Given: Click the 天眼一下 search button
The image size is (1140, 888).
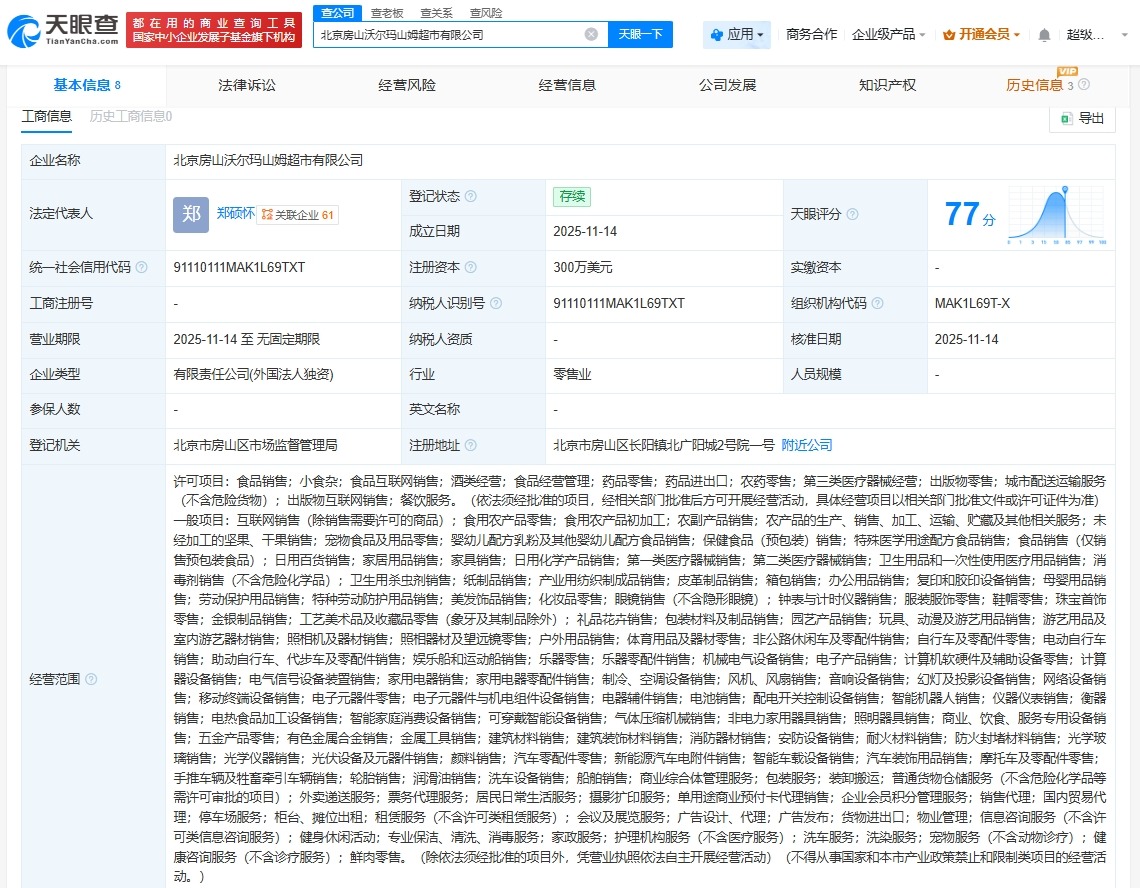Looking at the screenshot, I should coord(640,33).
